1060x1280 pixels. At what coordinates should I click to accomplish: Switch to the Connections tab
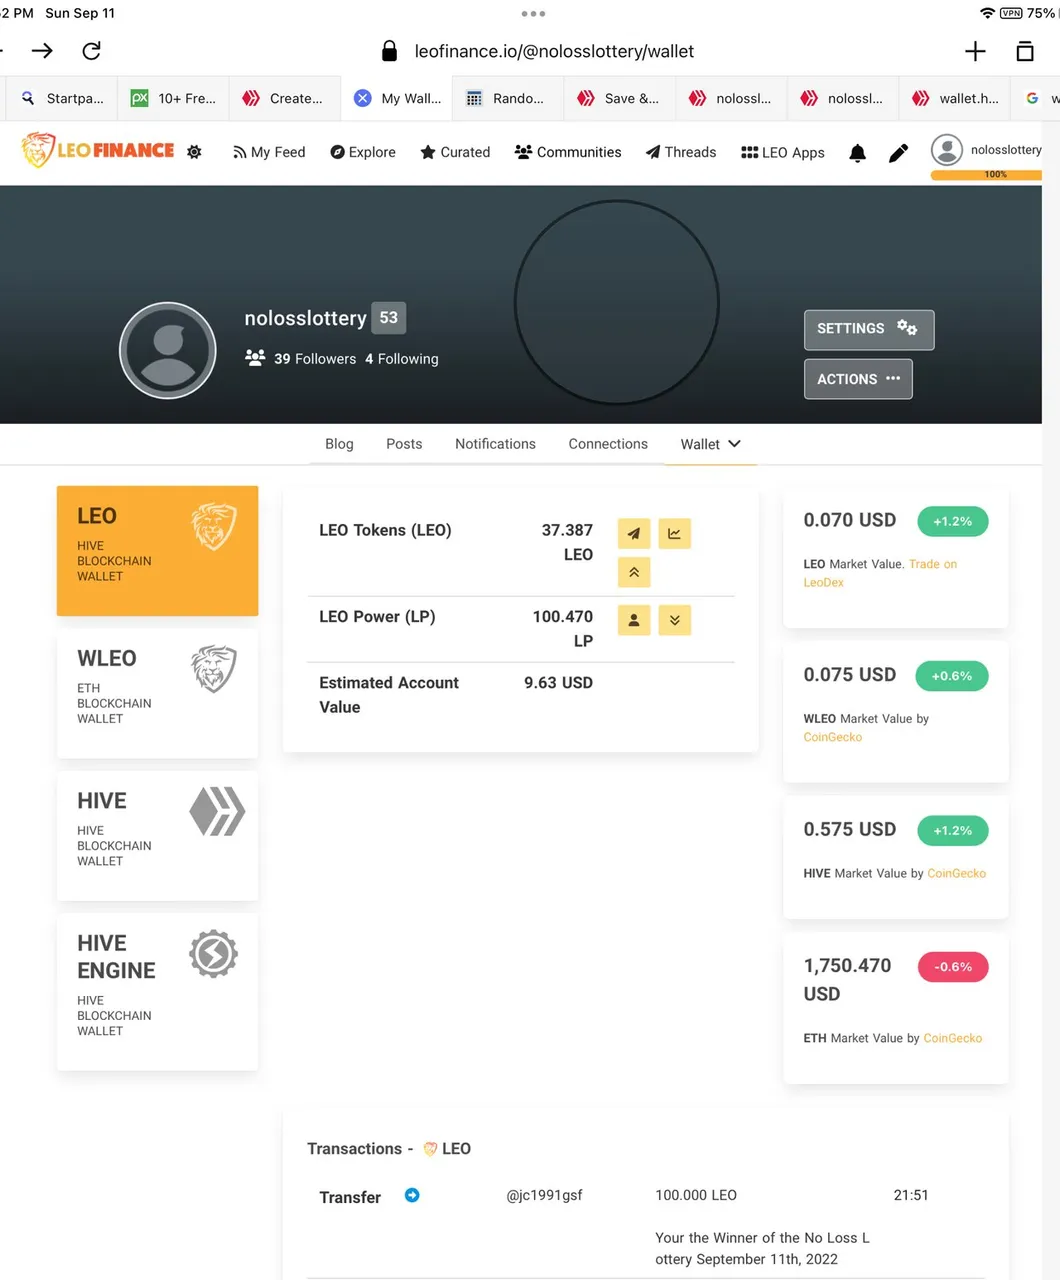pyautogui.click(x=608, y=444)
